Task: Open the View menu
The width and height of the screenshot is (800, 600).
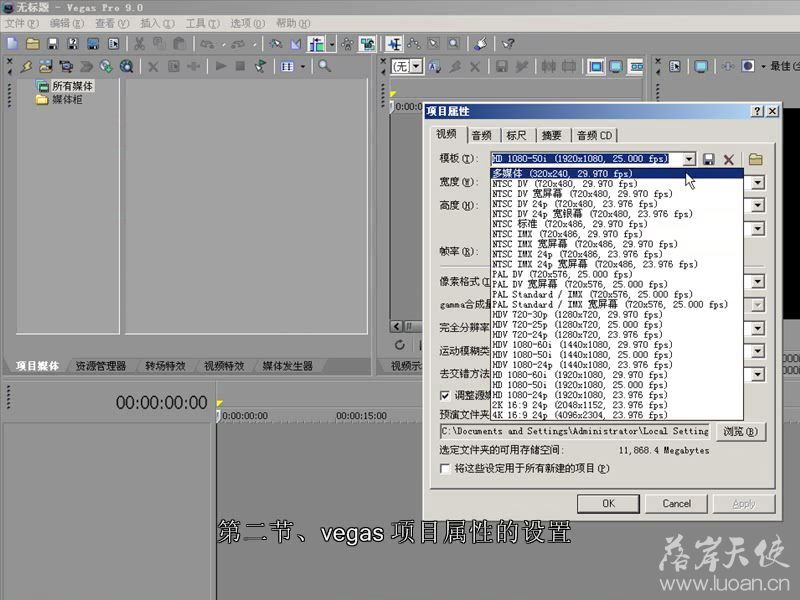Action: click(112, 23)
